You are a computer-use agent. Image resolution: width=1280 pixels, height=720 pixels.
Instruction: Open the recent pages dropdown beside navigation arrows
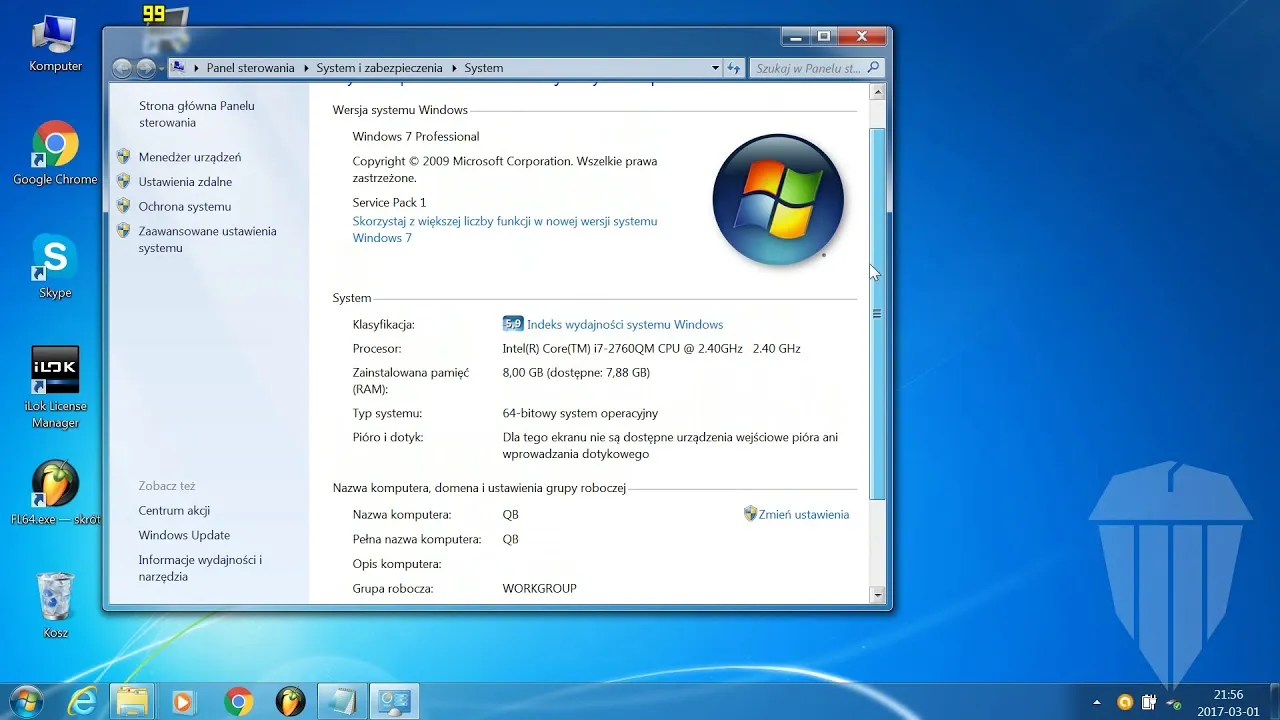pos(160,67)
